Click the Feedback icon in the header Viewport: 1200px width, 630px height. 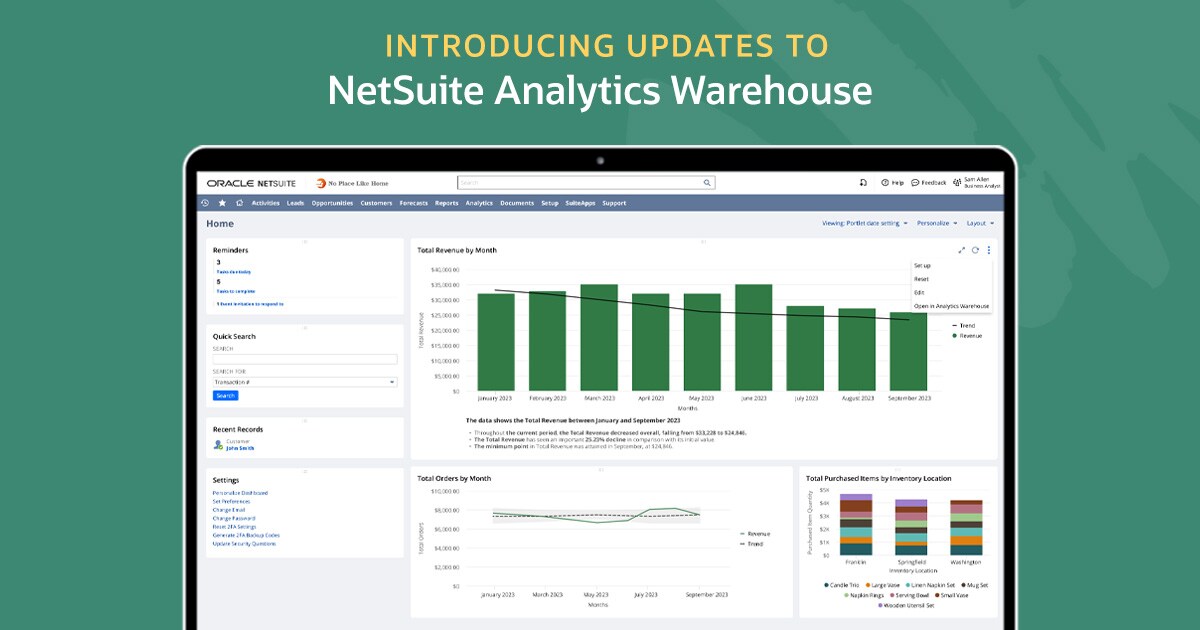click(916, 183)
